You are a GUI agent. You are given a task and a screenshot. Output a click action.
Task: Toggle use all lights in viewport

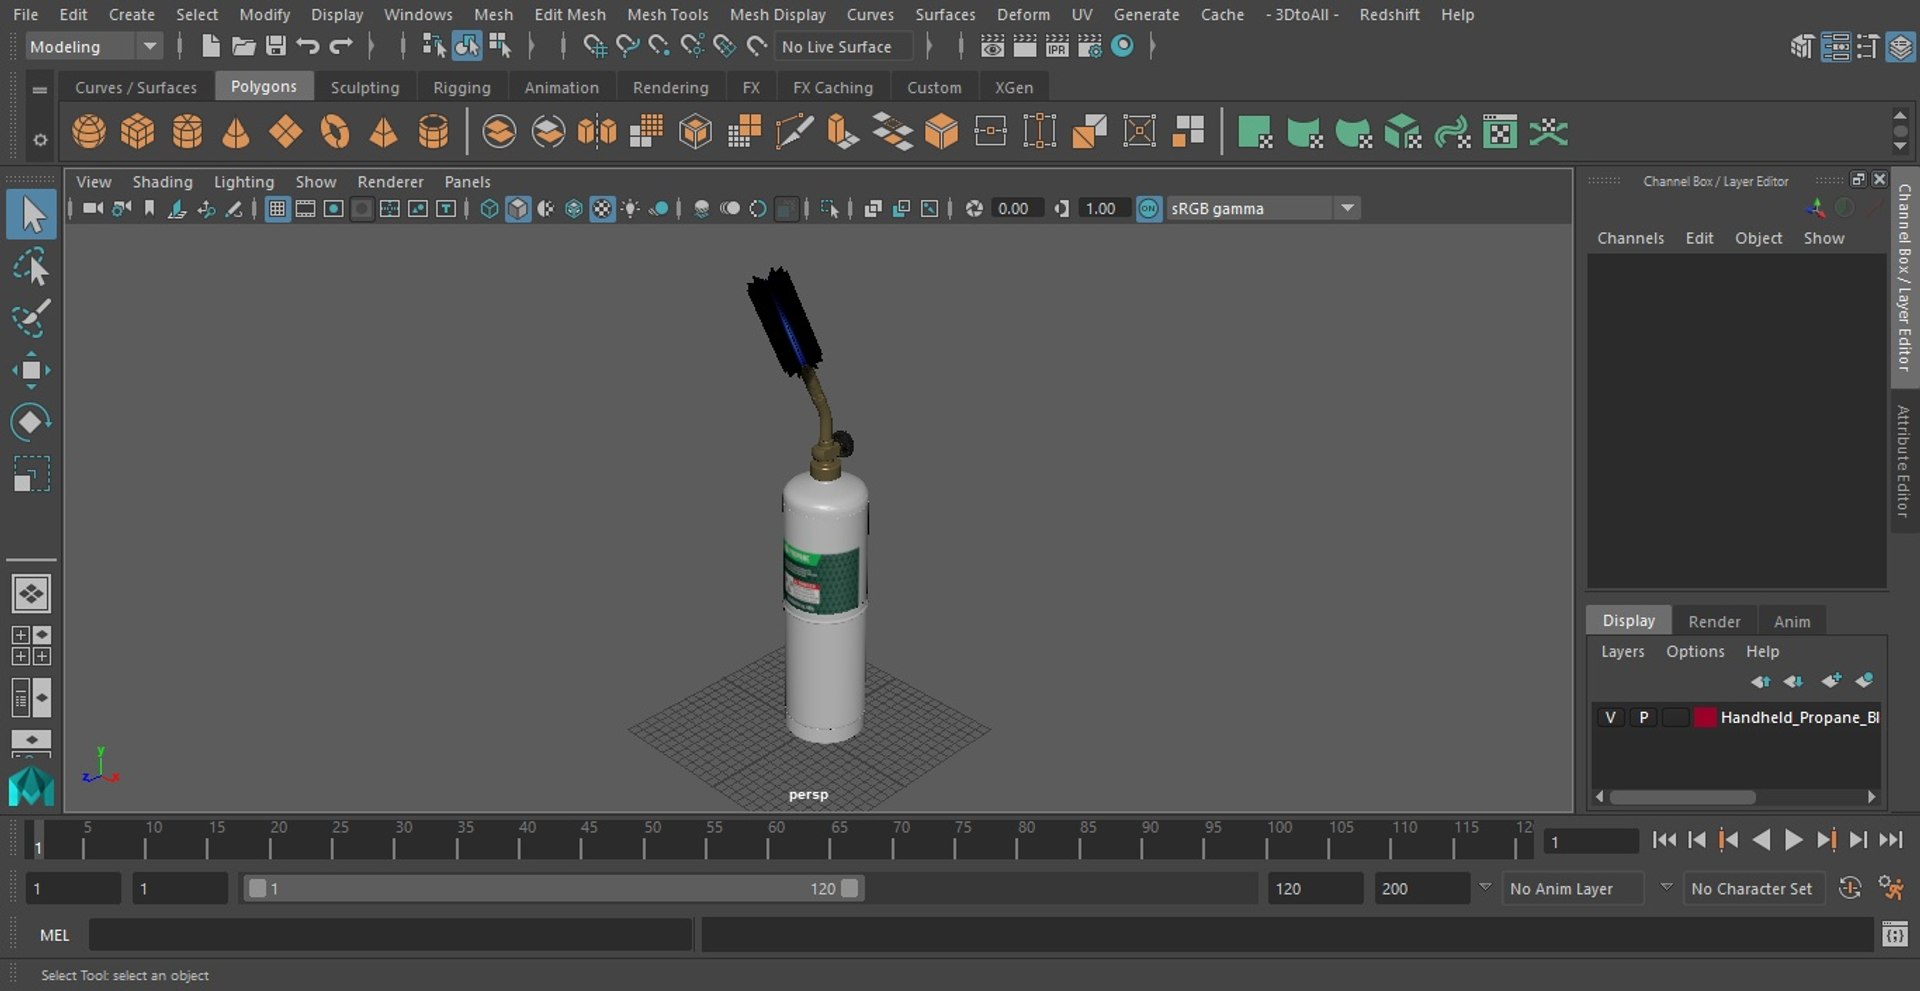[x=631, y=208]
